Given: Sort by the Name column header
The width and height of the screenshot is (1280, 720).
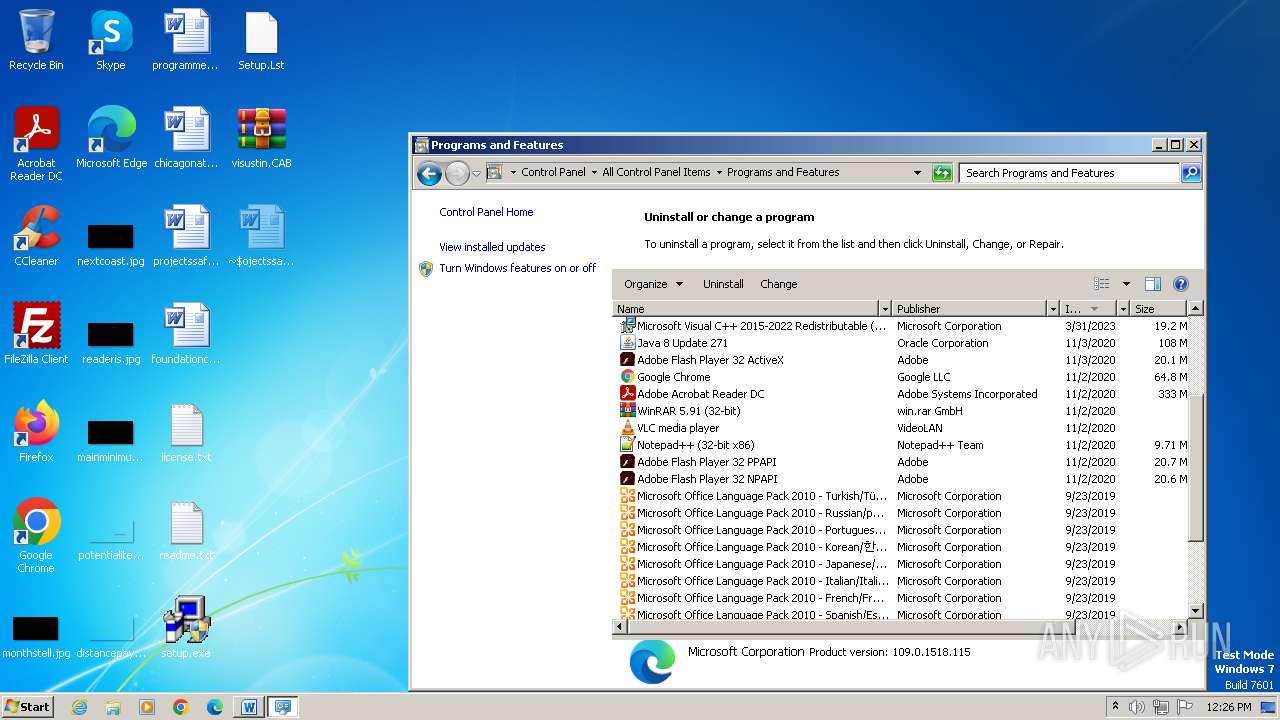Looking at the screenshot, I should point(745,309).
